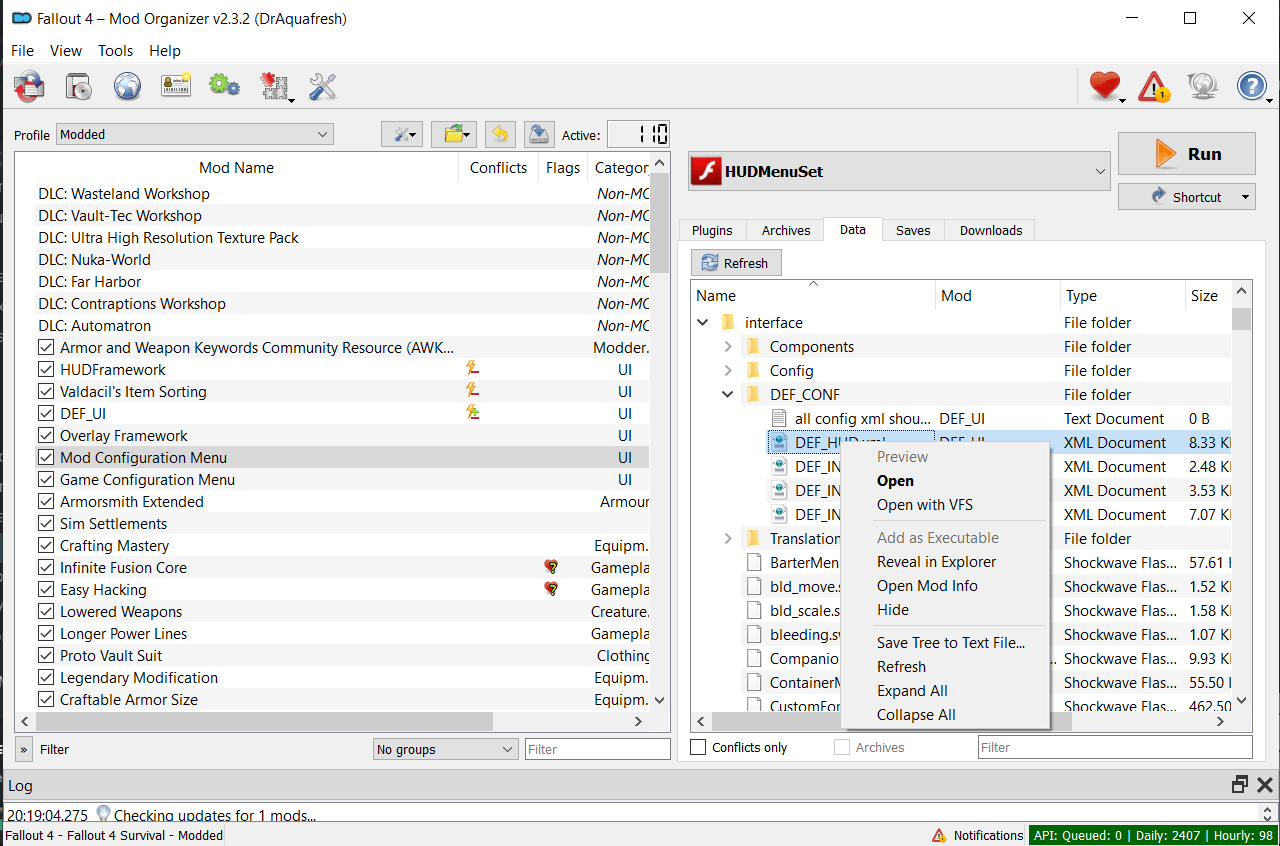Open Settings wrench and screwdriver icon
The width and height of the screenshot is (1280, 846).
tap(322, 87)
